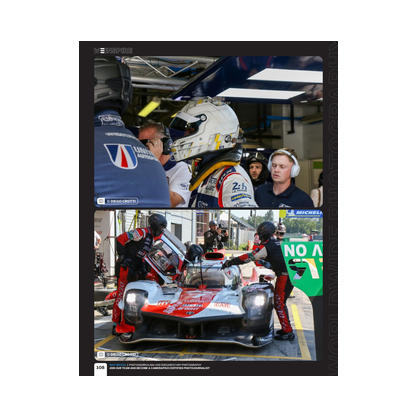The height and width of the screenshot is (418, 418).
Task: Select the Diego Crotti credit on the bottom photo
Action: pyautogui.click(x=121, y=354)
